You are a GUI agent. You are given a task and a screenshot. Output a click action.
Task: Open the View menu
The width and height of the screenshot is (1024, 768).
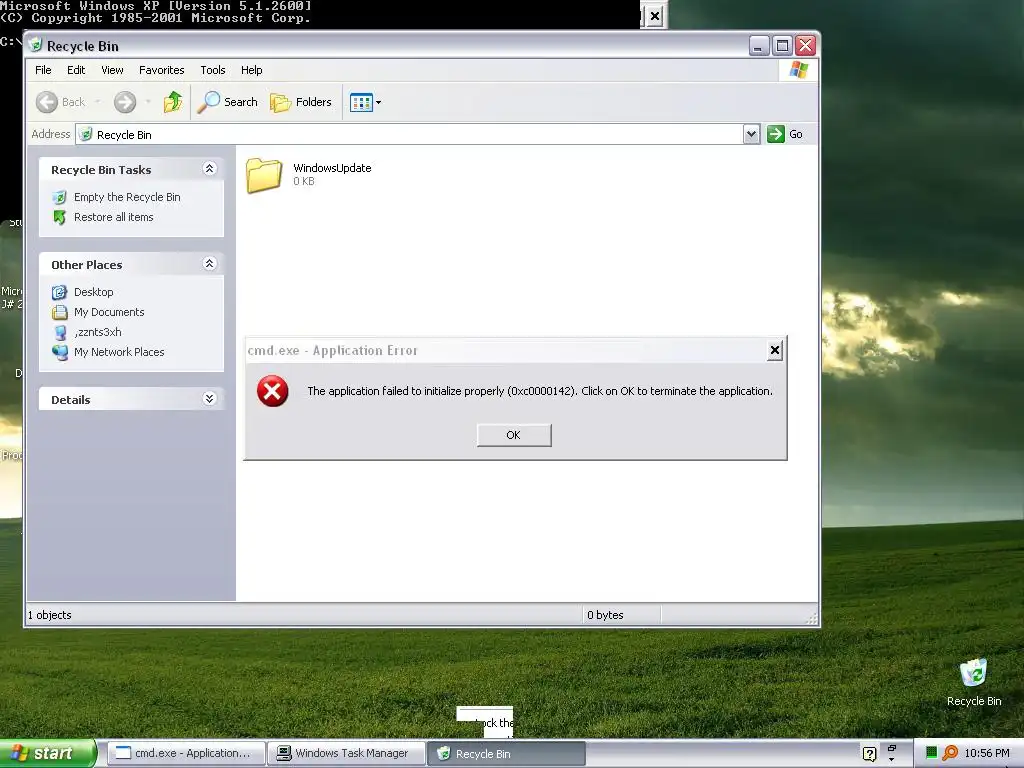112,70
